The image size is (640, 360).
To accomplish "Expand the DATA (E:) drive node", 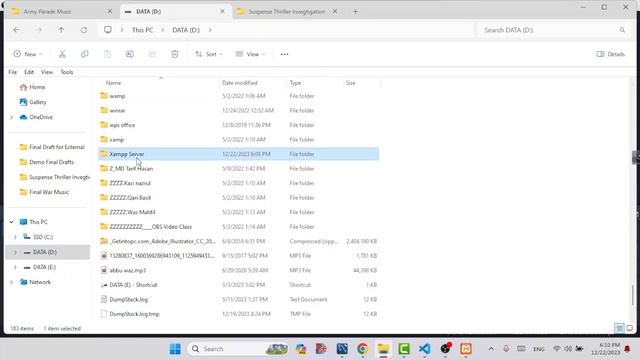I will pos(15,267).
